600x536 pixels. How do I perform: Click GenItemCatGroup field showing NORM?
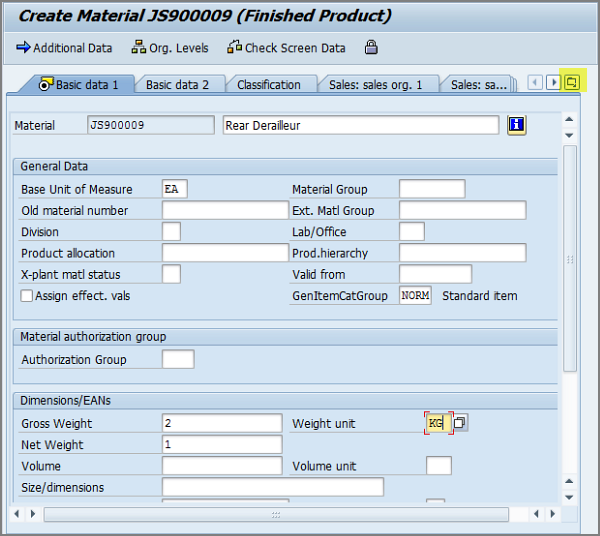coord(416,295)
